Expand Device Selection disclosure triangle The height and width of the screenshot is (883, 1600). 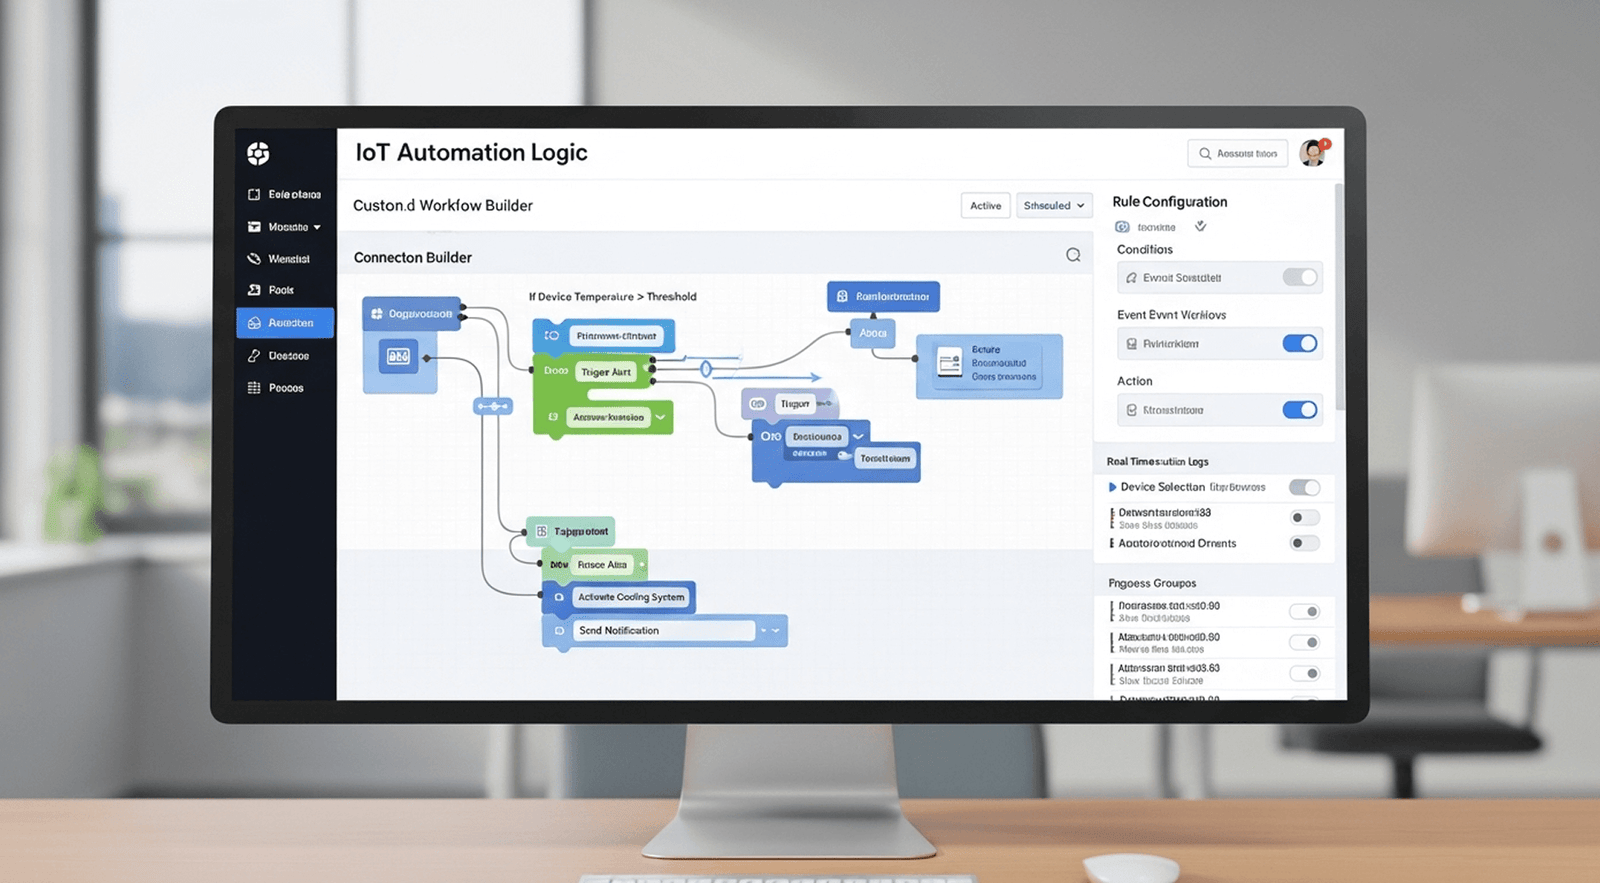coord(1112,487)
